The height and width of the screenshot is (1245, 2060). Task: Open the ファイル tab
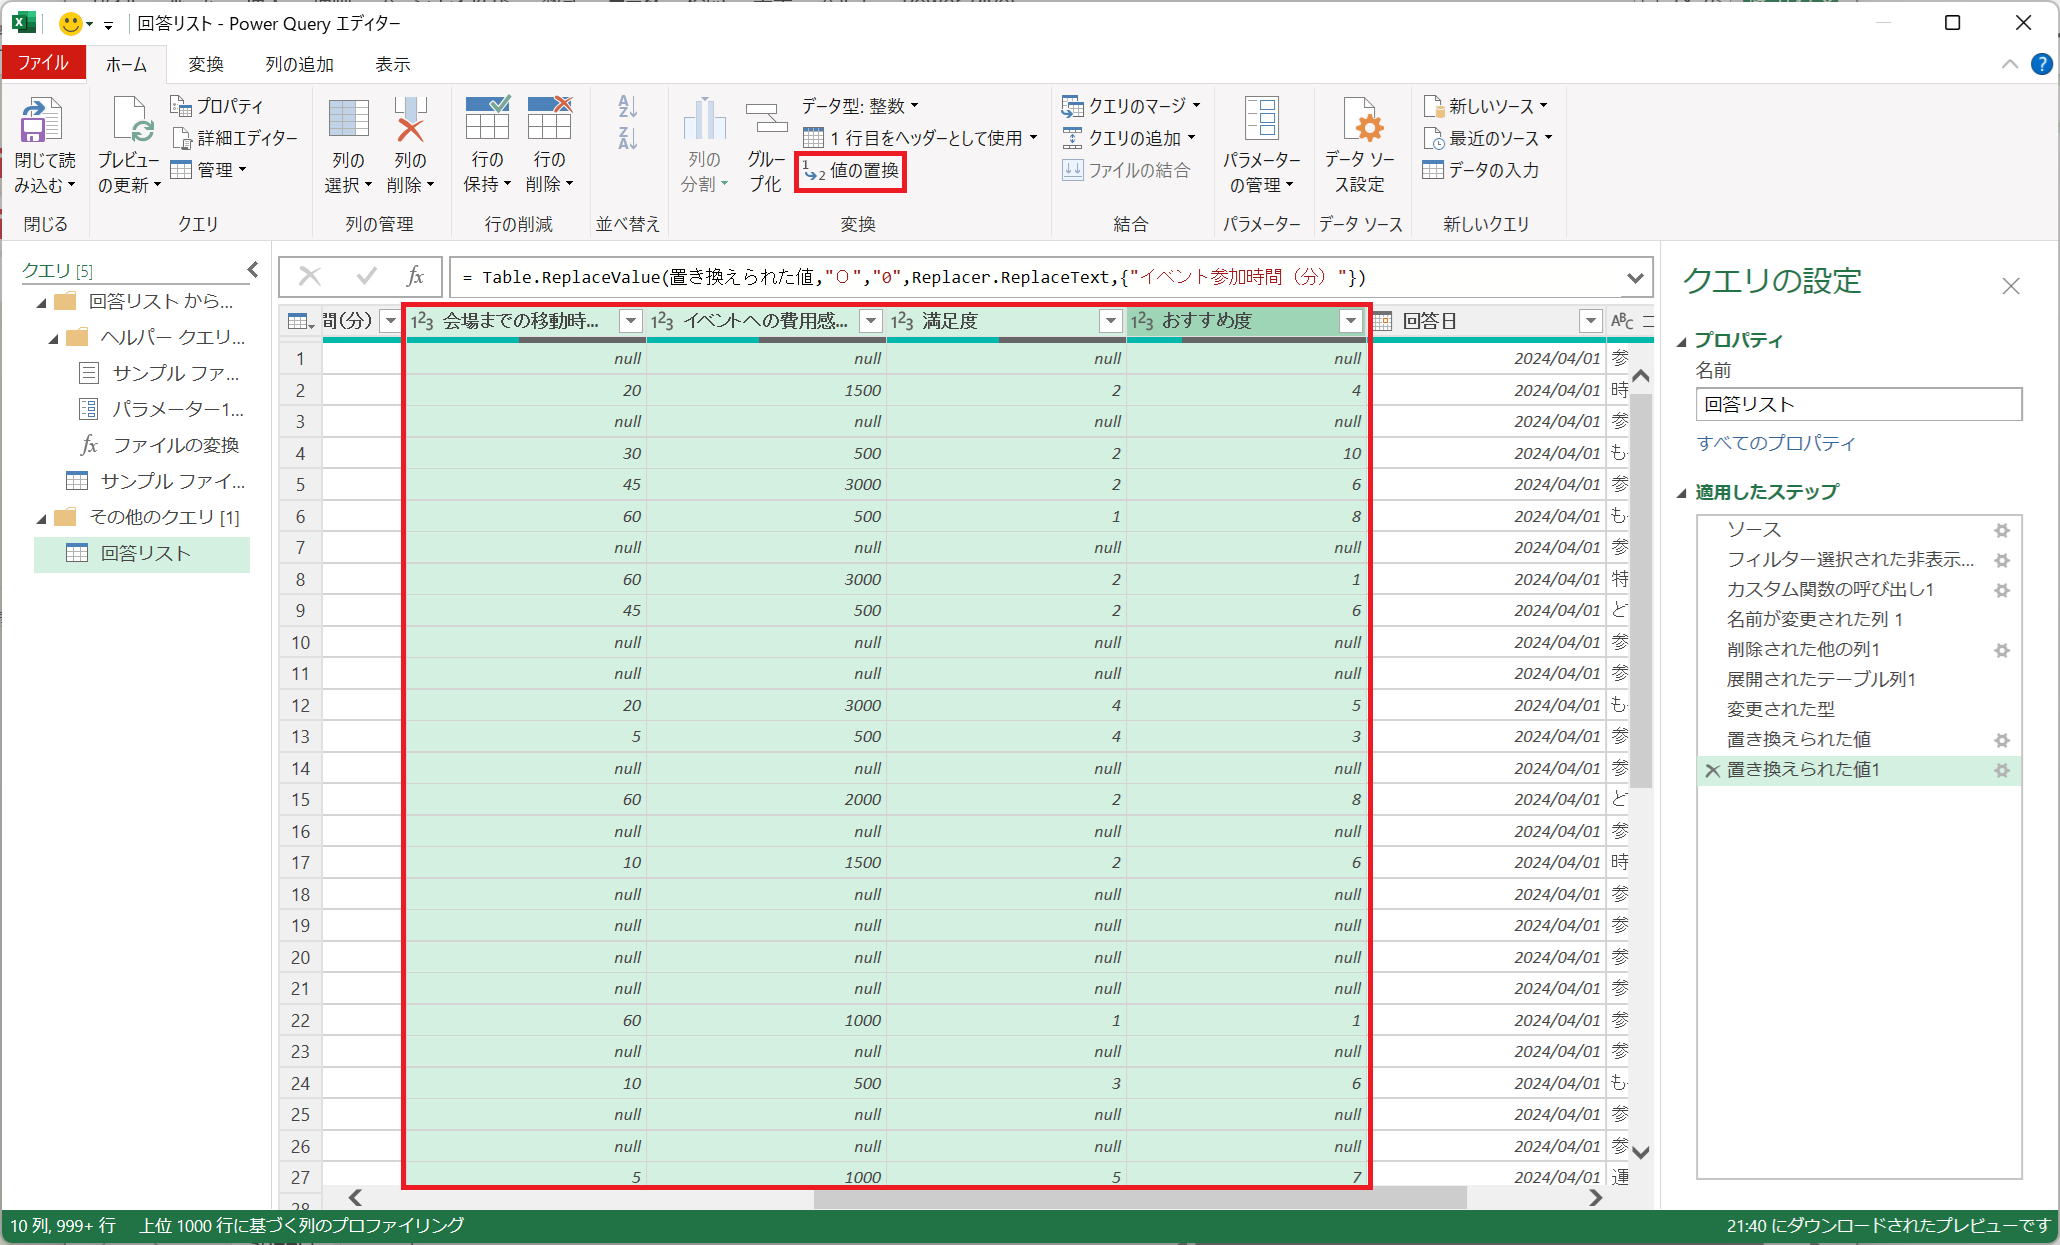(43, 63)
